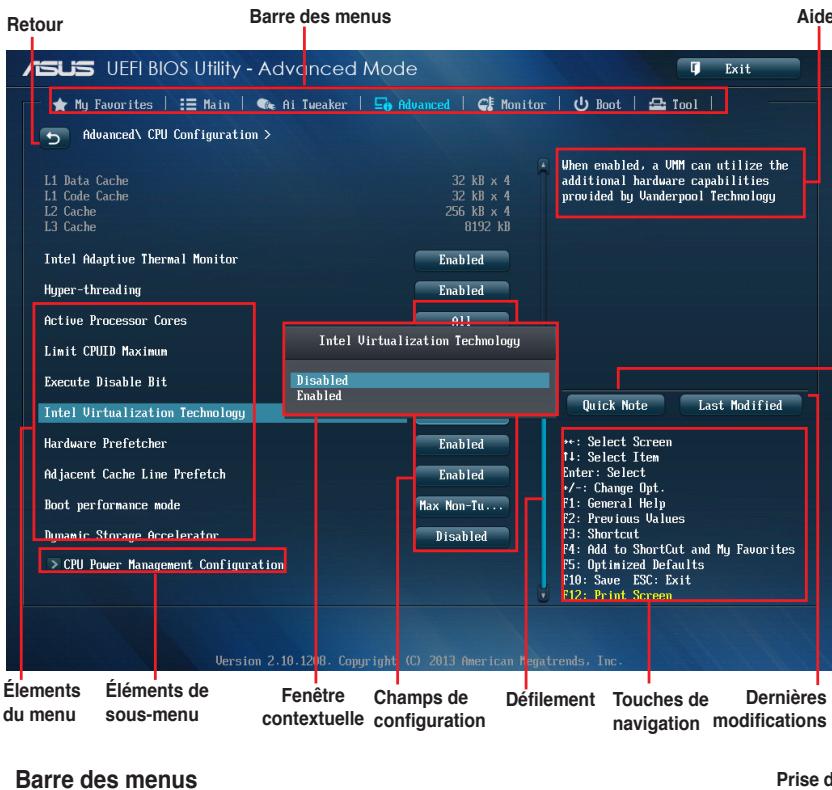Open the Hyper-threading Enabled dropdown

click(462, 291)
